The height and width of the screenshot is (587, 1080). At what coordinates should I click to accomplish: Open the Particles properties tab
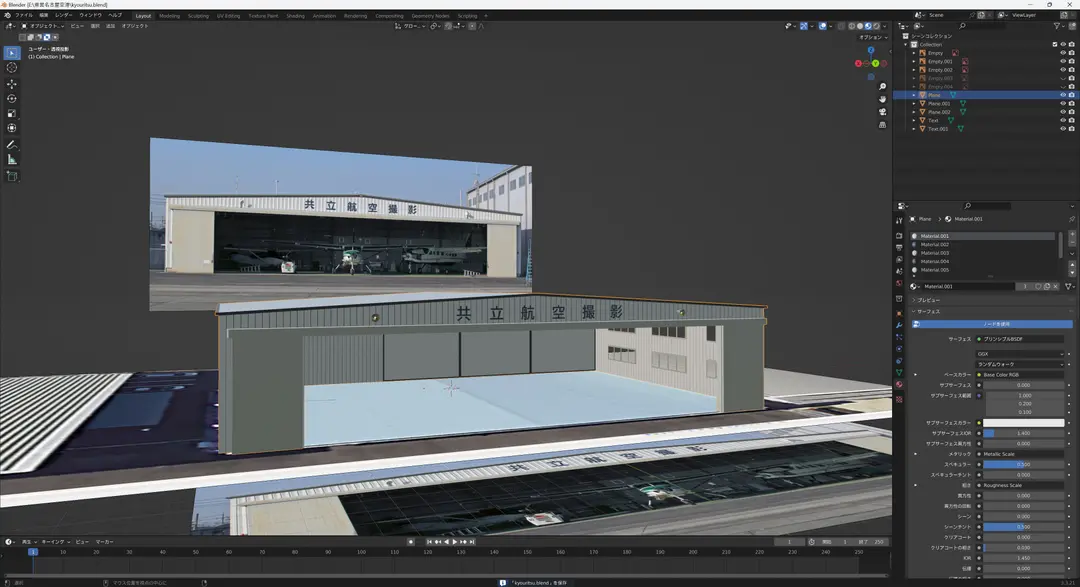pyautogui.click(x=899, y=337)
